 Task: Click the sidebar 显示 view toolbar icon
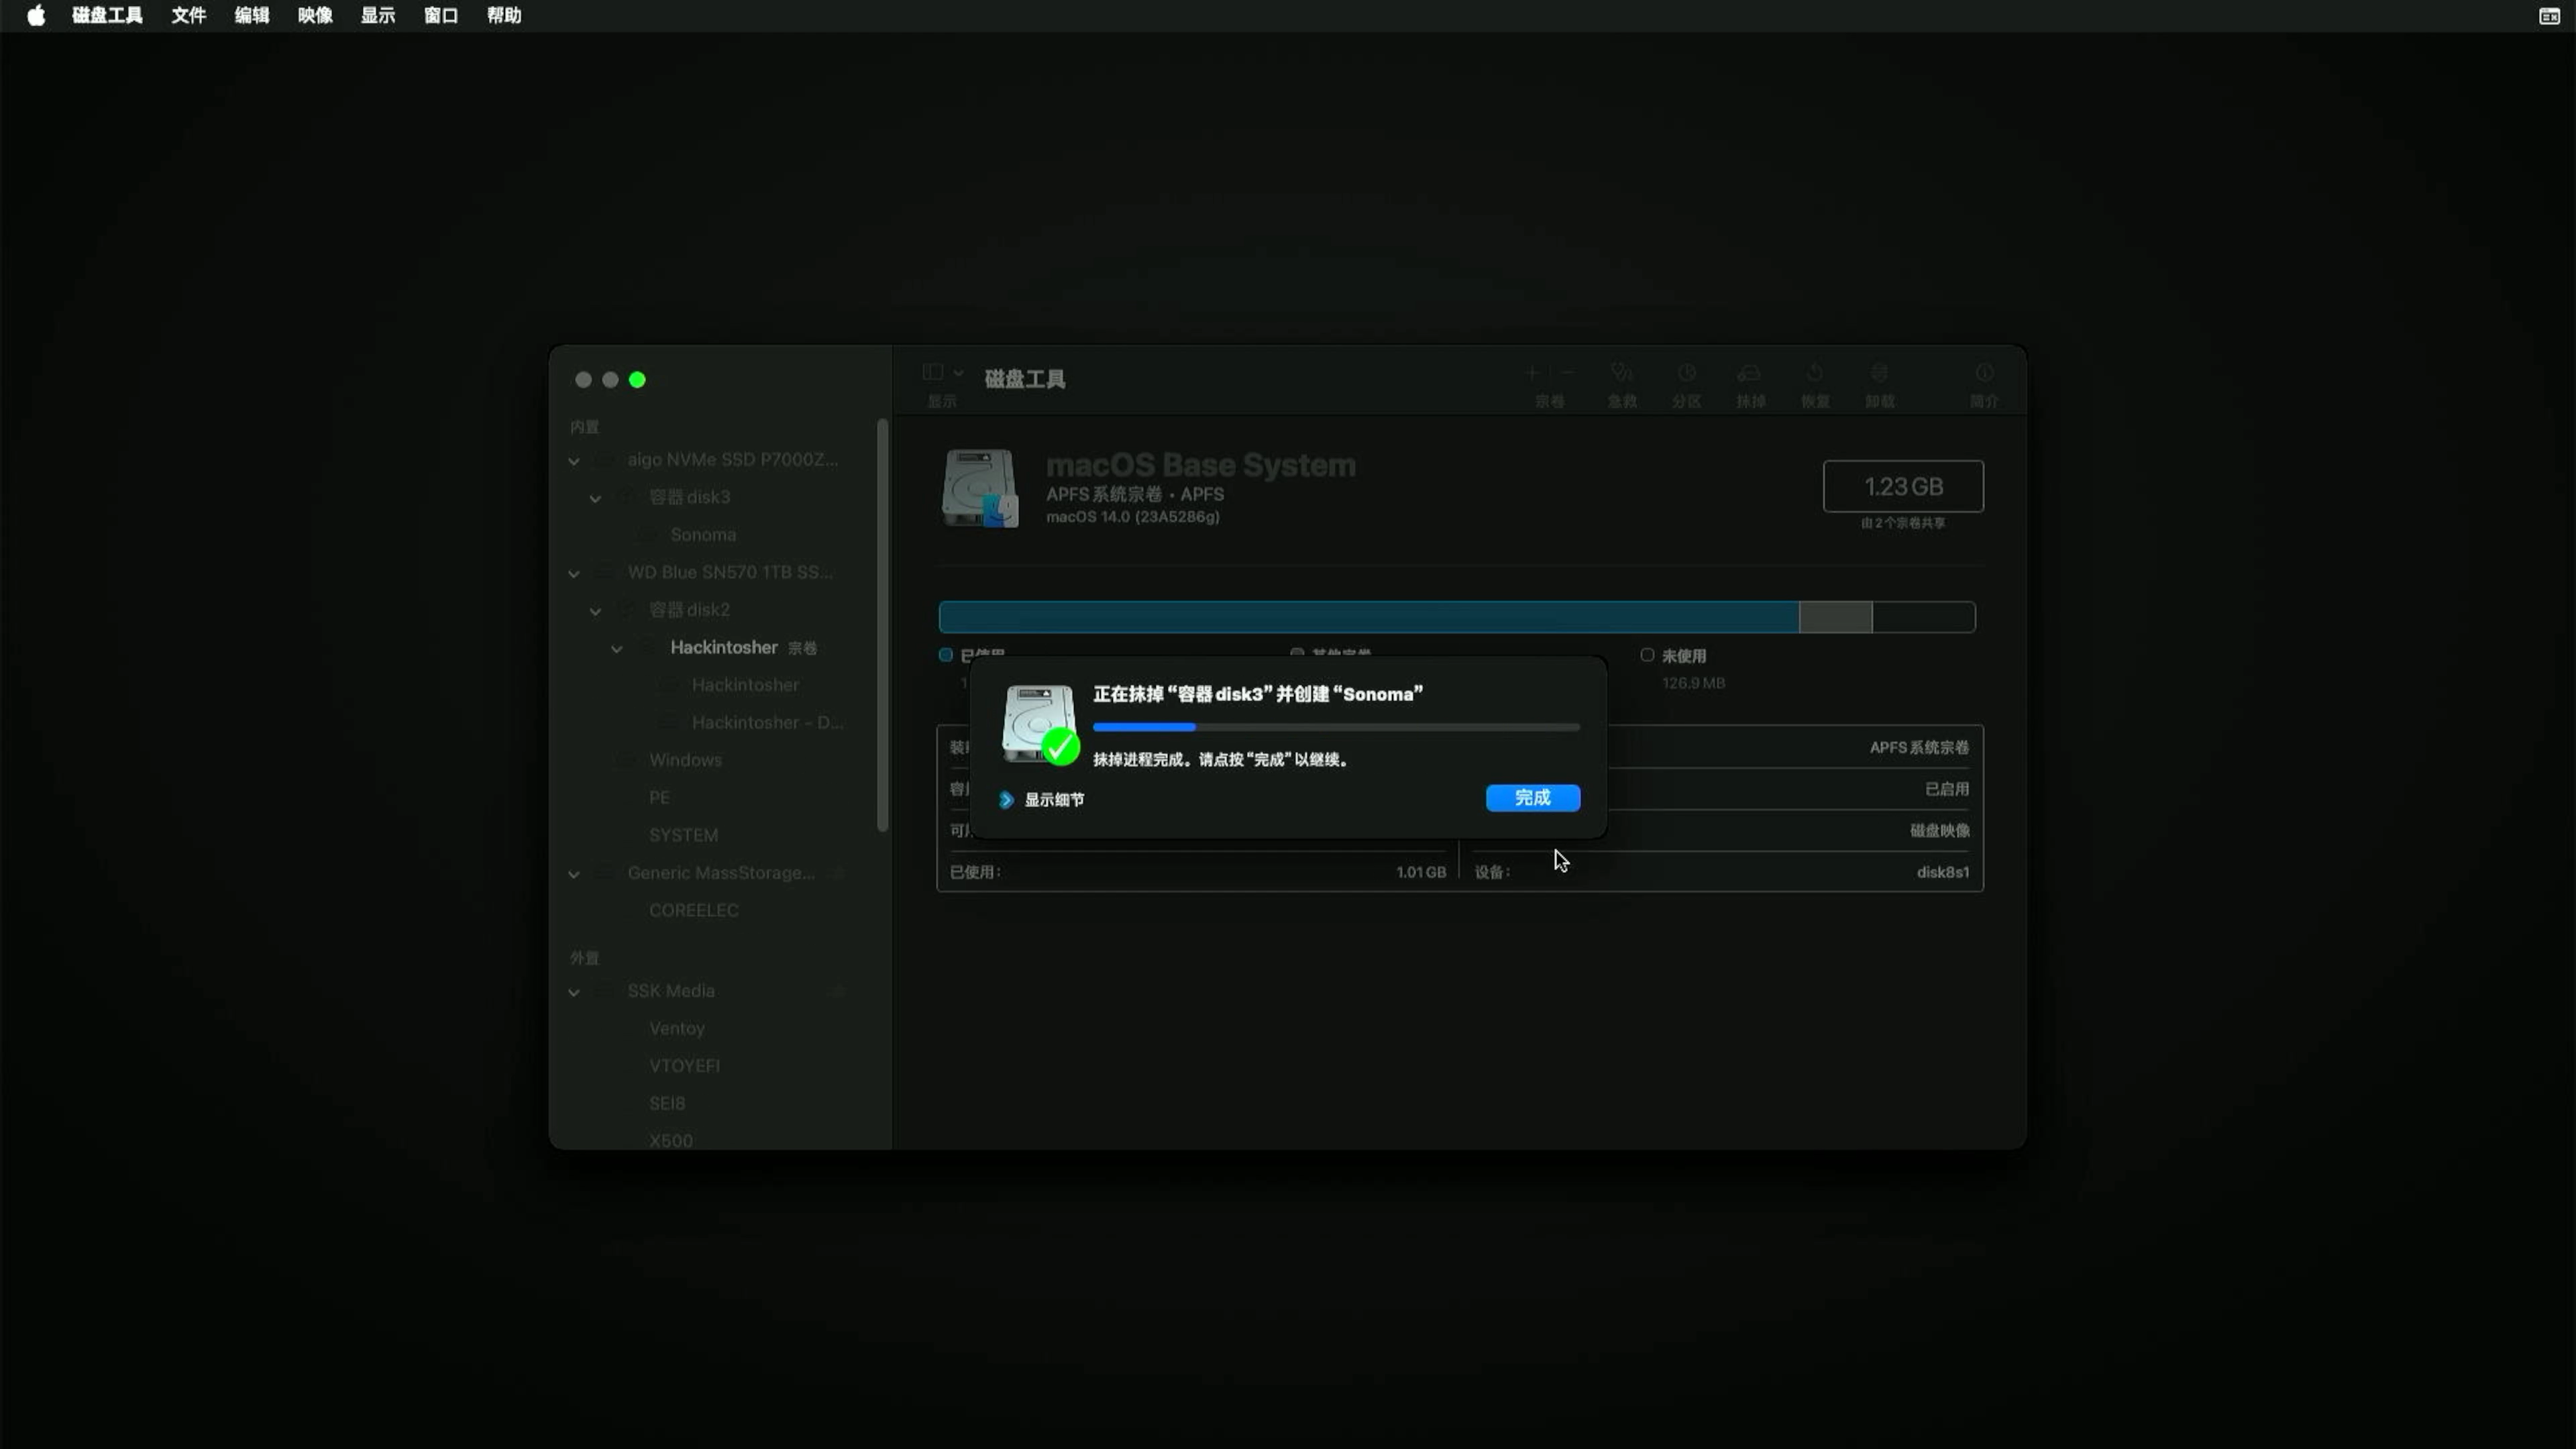pos(932,372)
